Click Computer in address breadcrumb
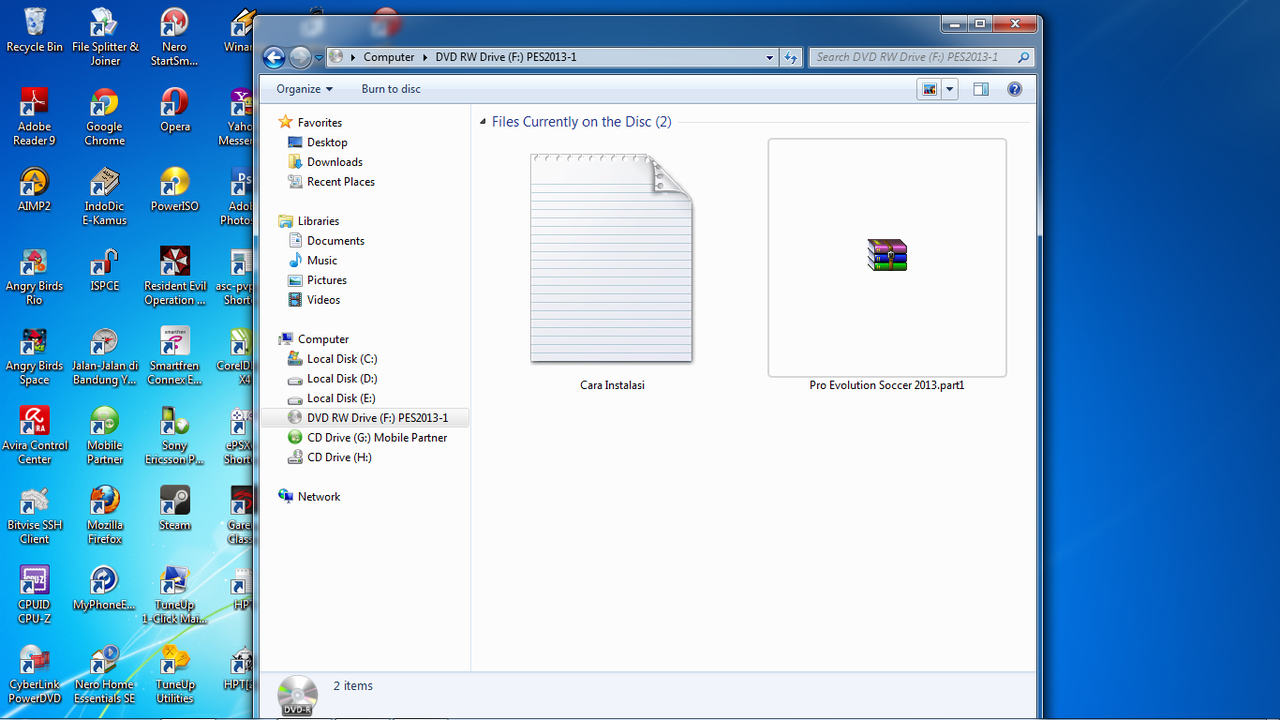The image size is (1280, 720). click(389, 57)
